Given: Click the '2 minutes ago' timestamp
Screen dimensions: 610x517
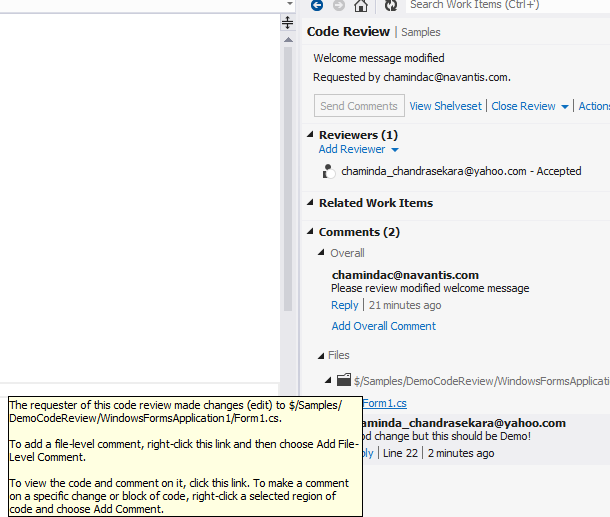Looking at the screenshot, I should pyautogui.click(x=461, y=453).
